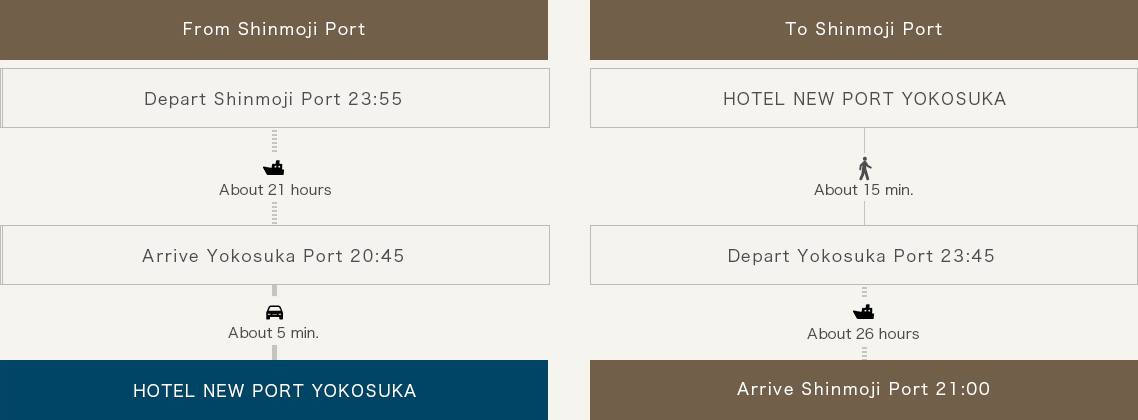Select the To Shinmoji Port header
Viewport: 1138px width, 420px height.
click(864, 30)
